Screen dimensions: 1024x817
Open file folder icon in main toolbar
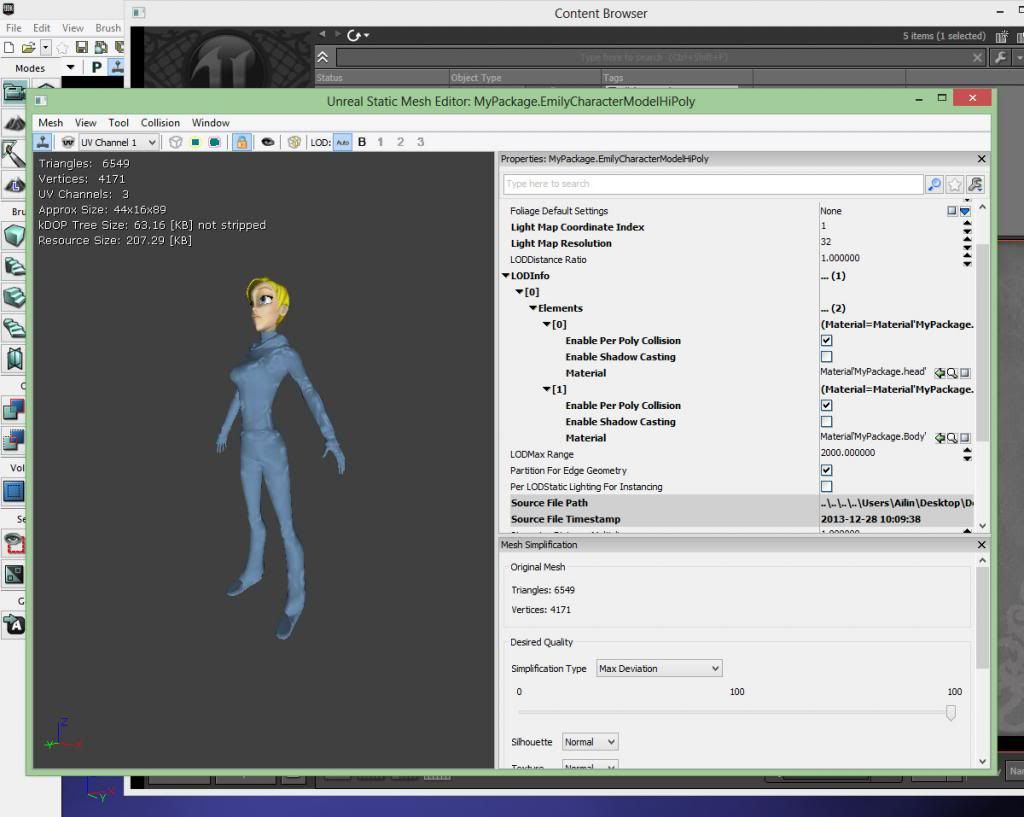tap(28, 47)
